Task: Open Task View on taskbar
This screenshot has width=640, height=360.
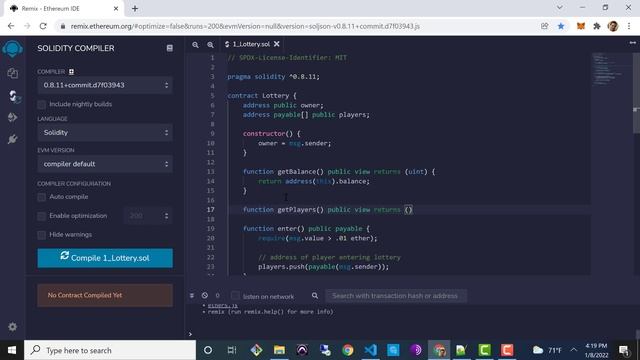Action: [x=232, y=350]
